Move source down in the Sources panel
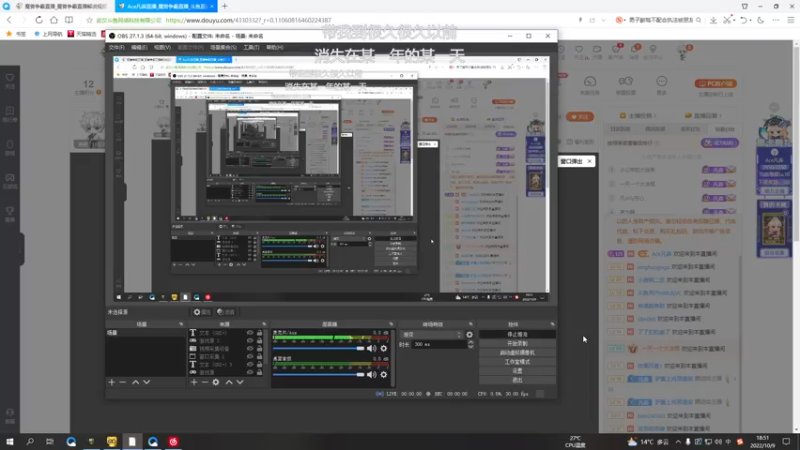This screenshot has width=800, height=450. pos(240,382)
